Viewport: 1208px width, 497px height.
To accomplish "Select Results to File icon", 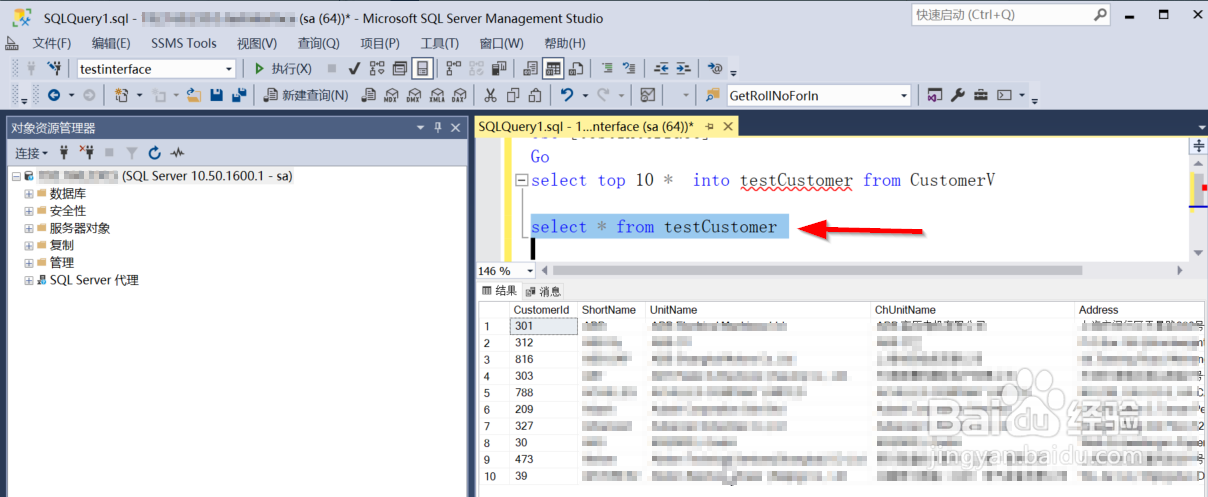I will point(576,69).
